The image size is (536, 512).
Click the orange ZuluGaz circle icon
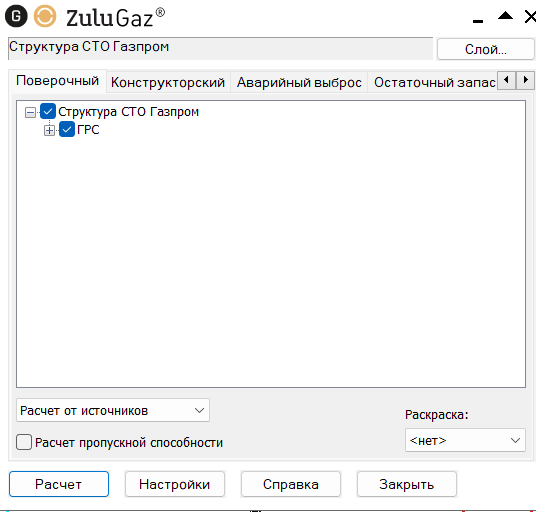tap(45, 16)
